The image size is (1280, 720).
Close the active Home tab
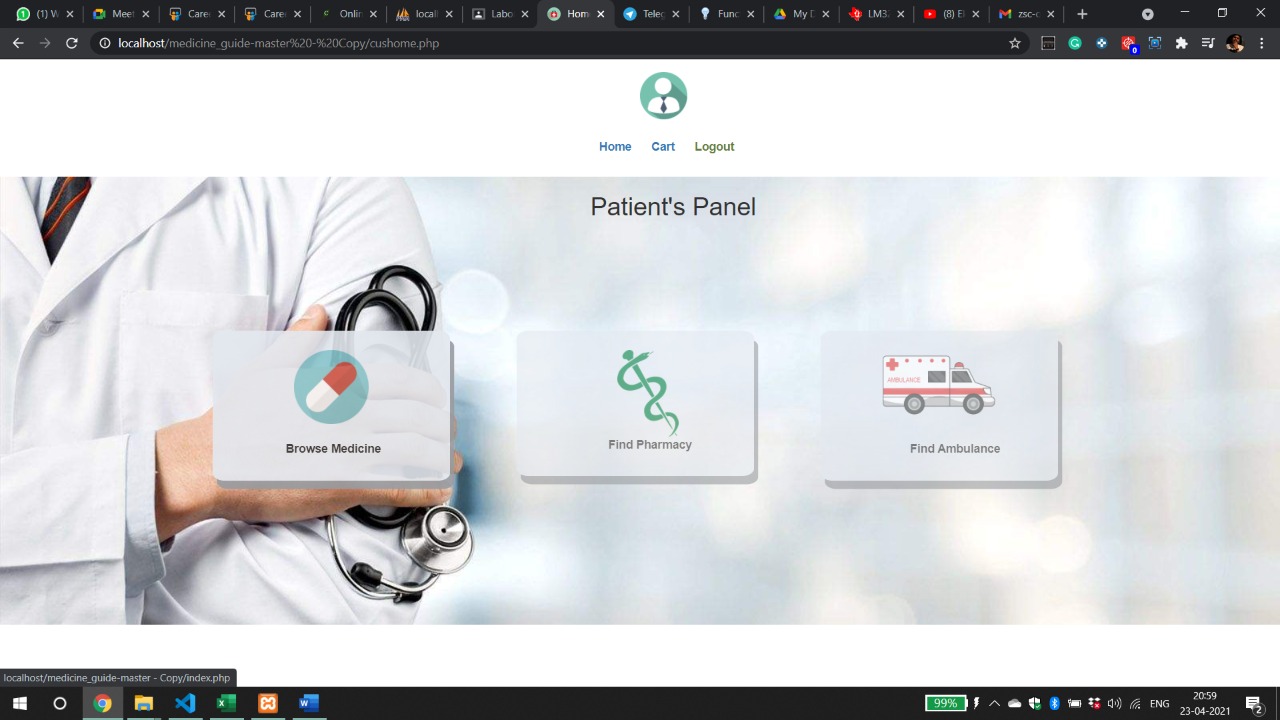[x=601, y=14]
